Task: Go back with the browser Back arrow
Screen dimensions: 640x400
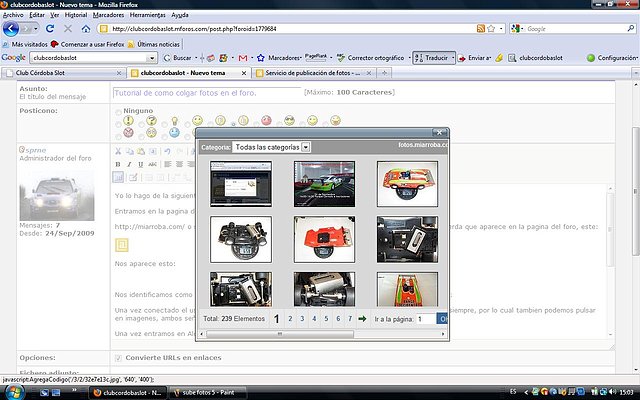Action: click(11, 29)
